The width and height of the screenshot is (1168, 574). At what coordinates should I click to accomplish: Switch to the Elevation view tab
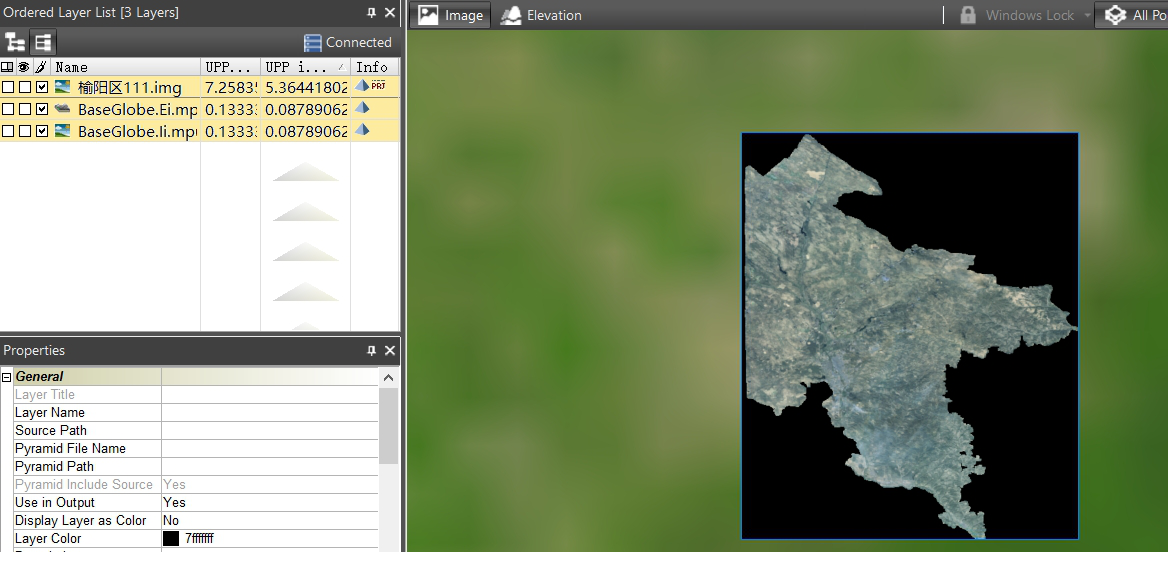tap(541, 15)
